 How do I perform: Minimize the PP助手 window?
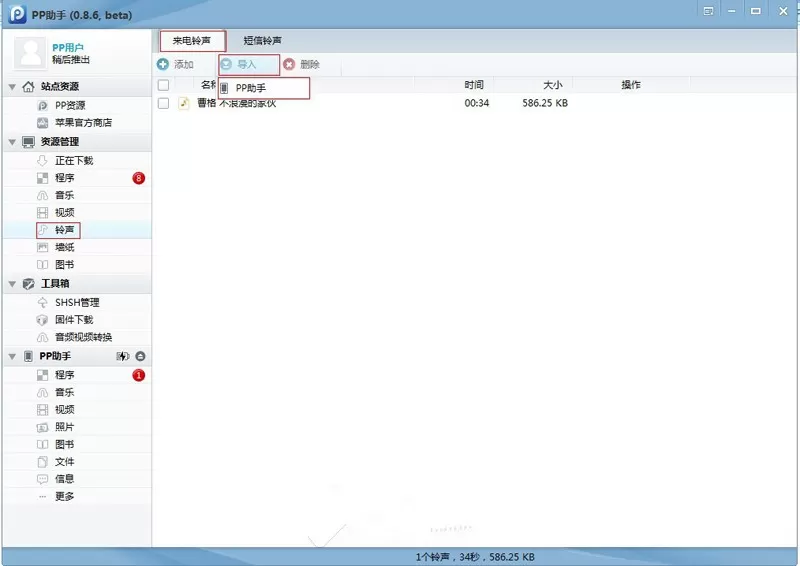click(732, 11)
